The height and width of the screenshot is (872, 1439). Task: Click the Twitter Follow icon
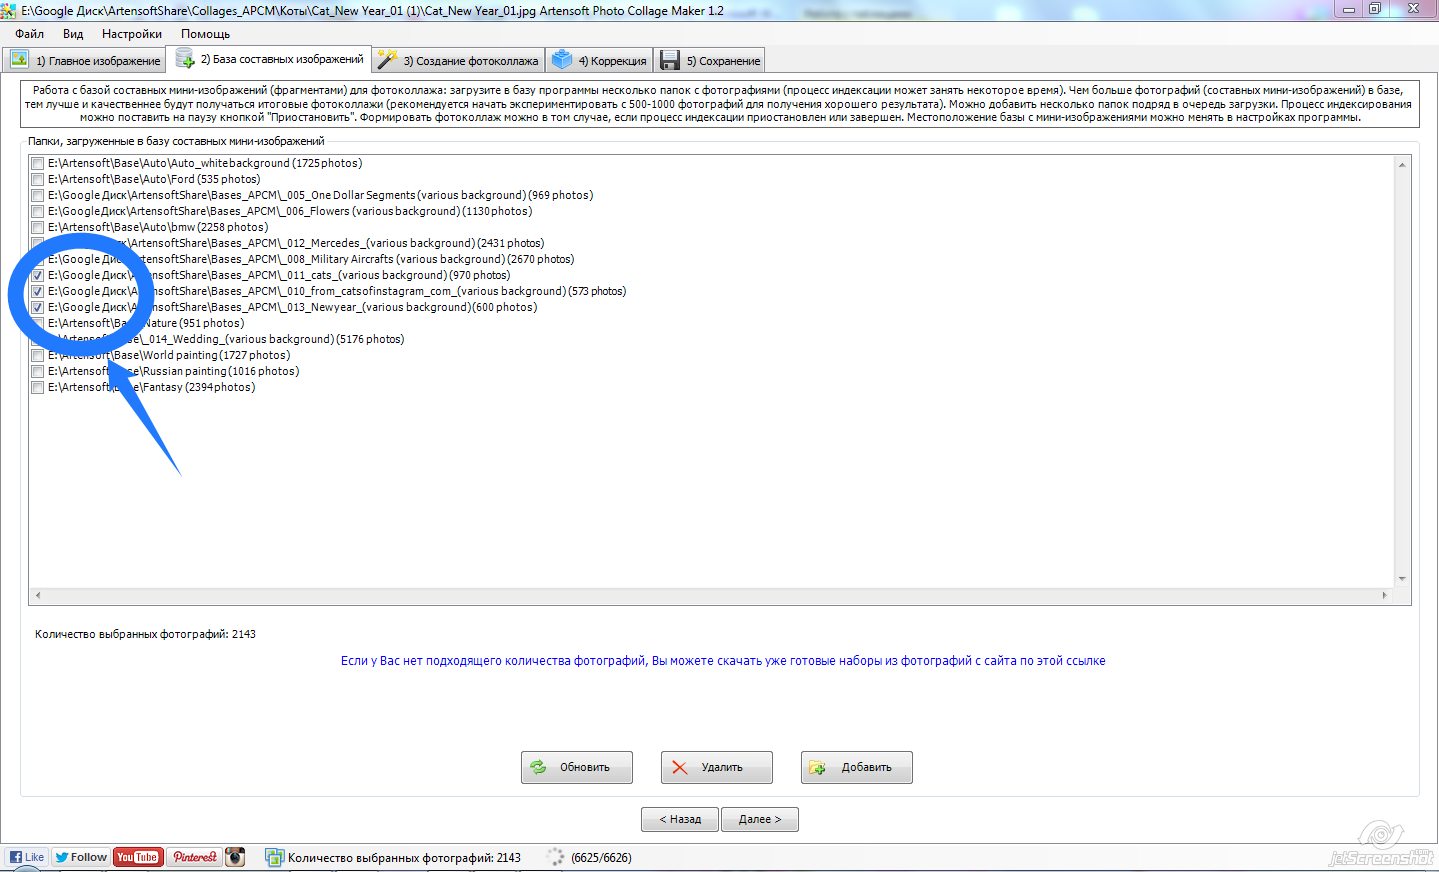point(80,857)
